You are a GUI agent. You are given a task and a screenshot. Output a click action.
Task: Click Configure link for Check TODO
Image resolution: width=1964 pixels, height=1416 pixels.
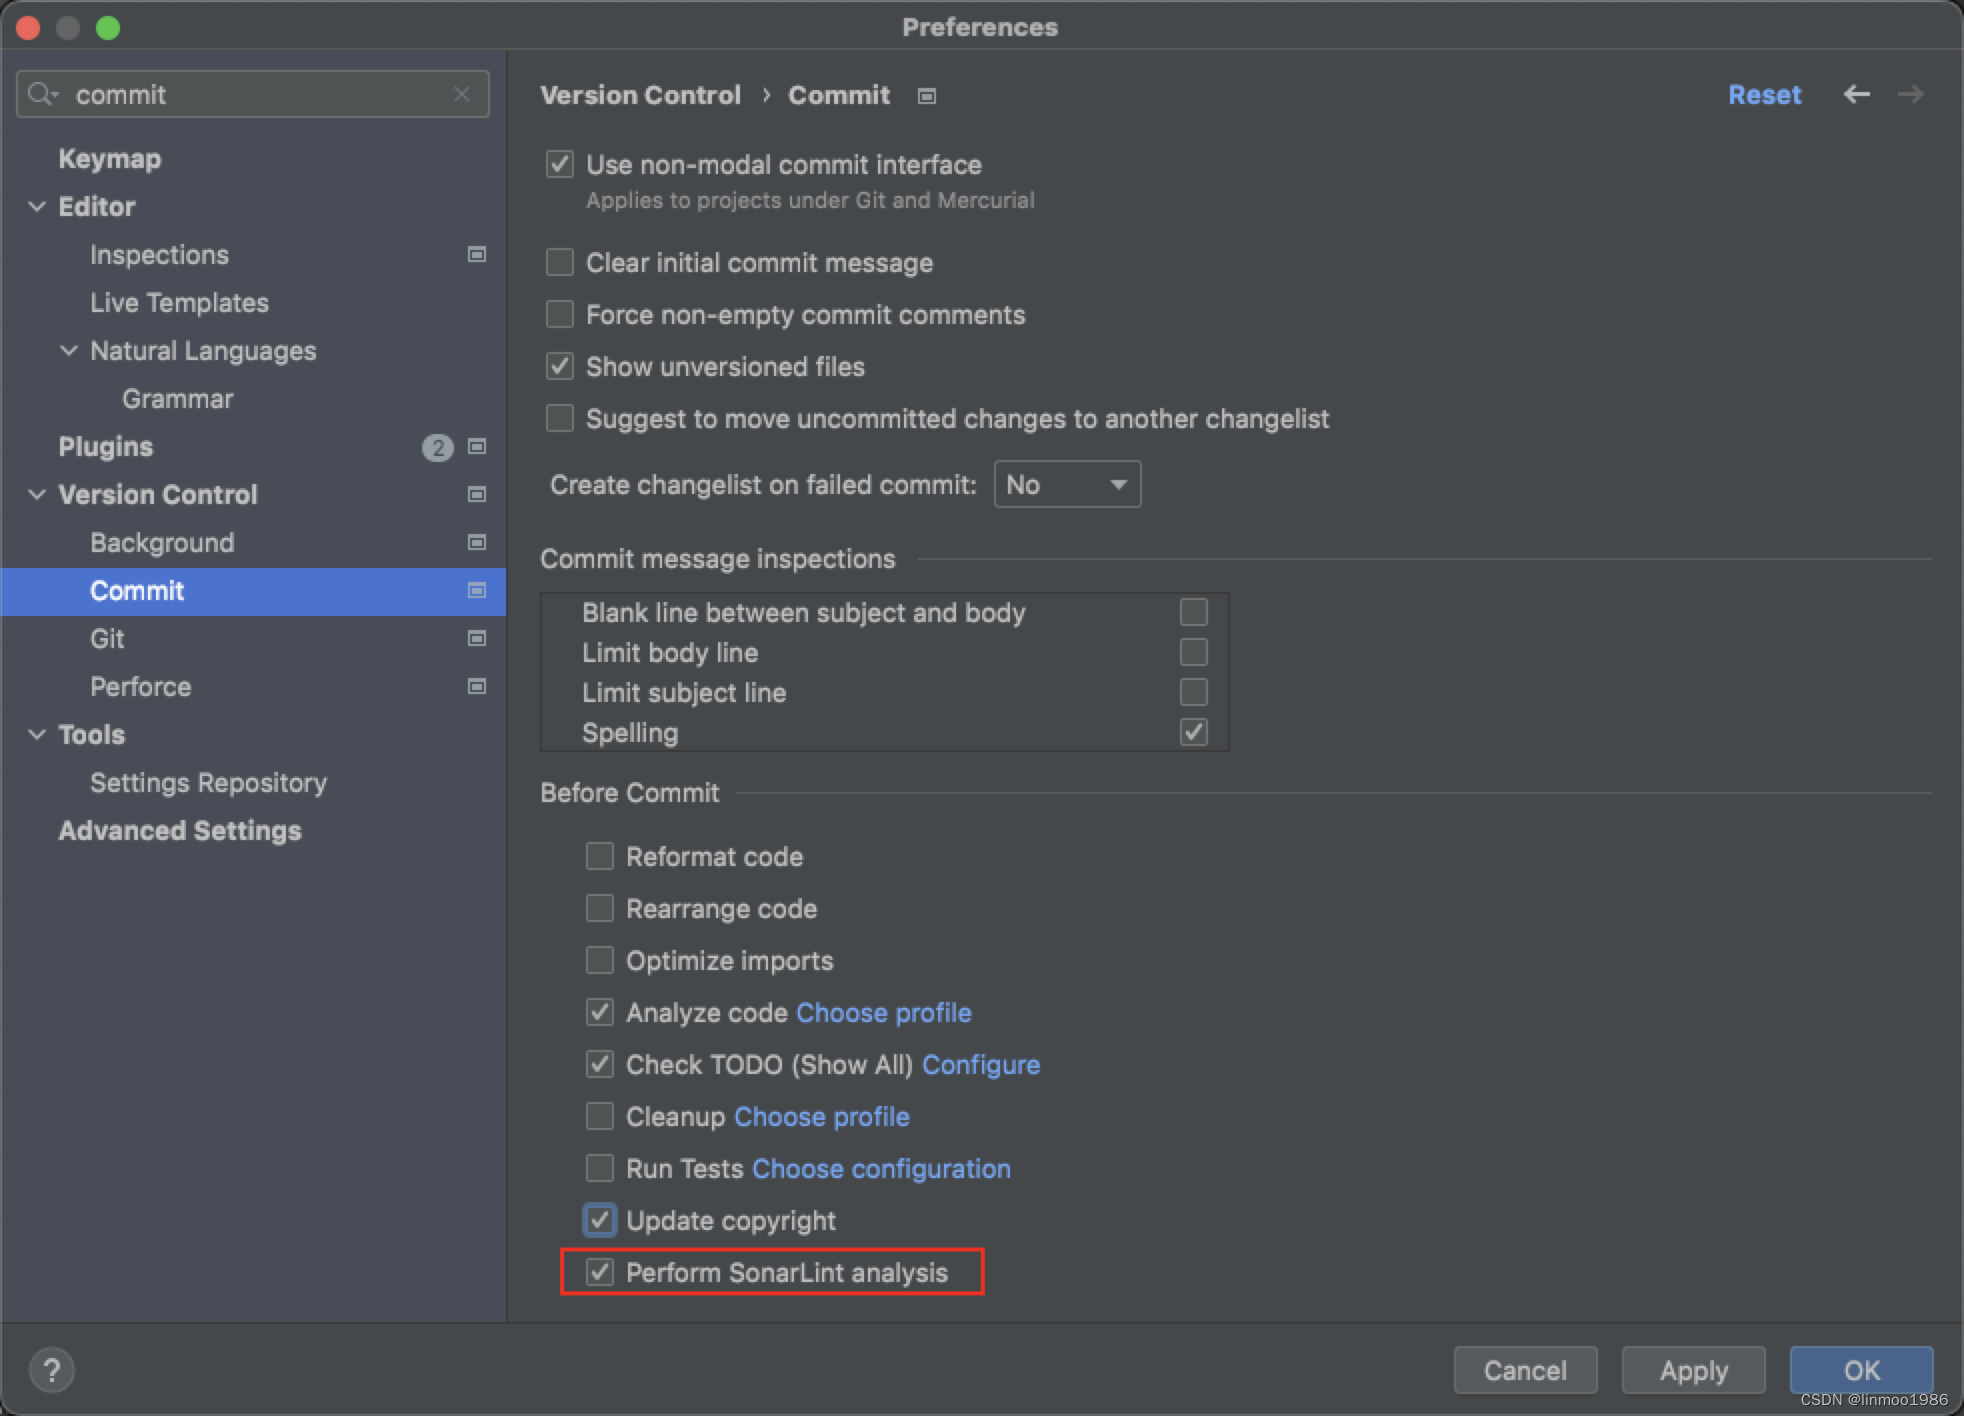click(x=981, y=1065)
